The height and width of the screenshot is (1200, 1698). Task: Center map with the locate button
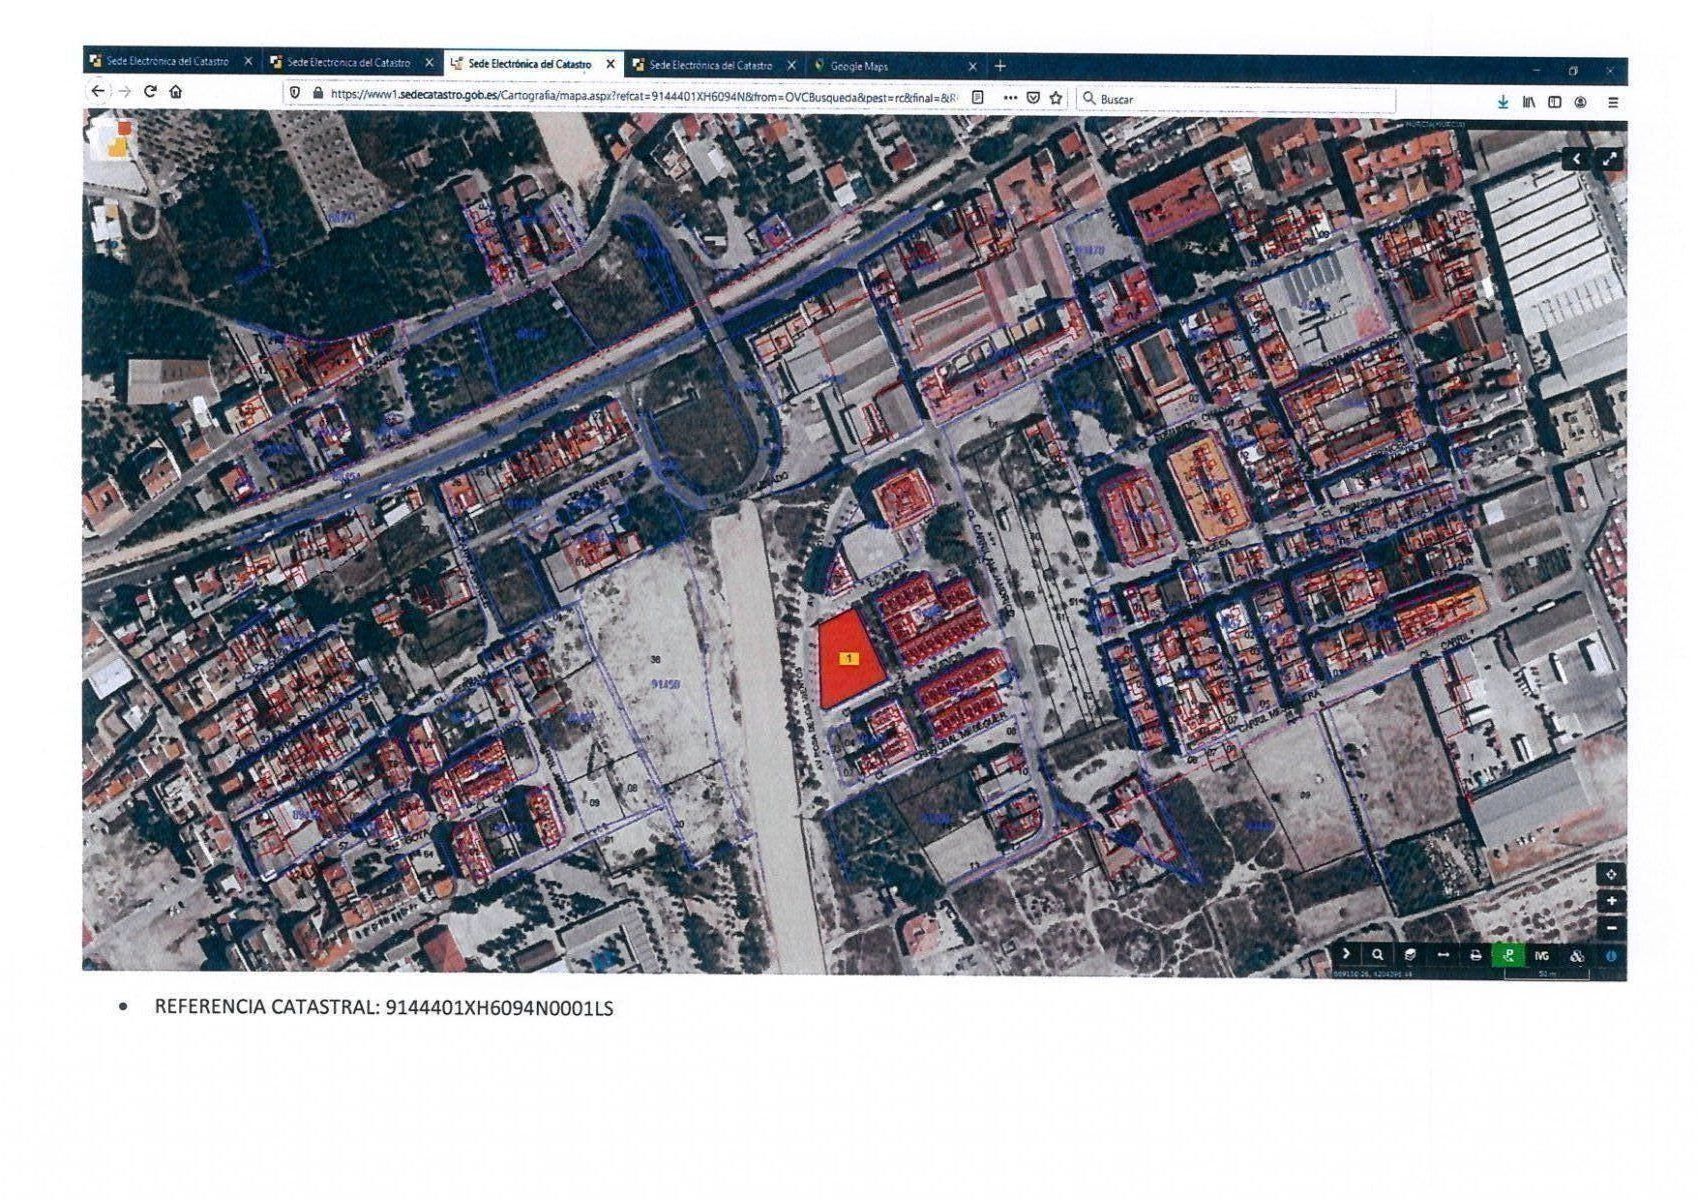[1611, 874]
